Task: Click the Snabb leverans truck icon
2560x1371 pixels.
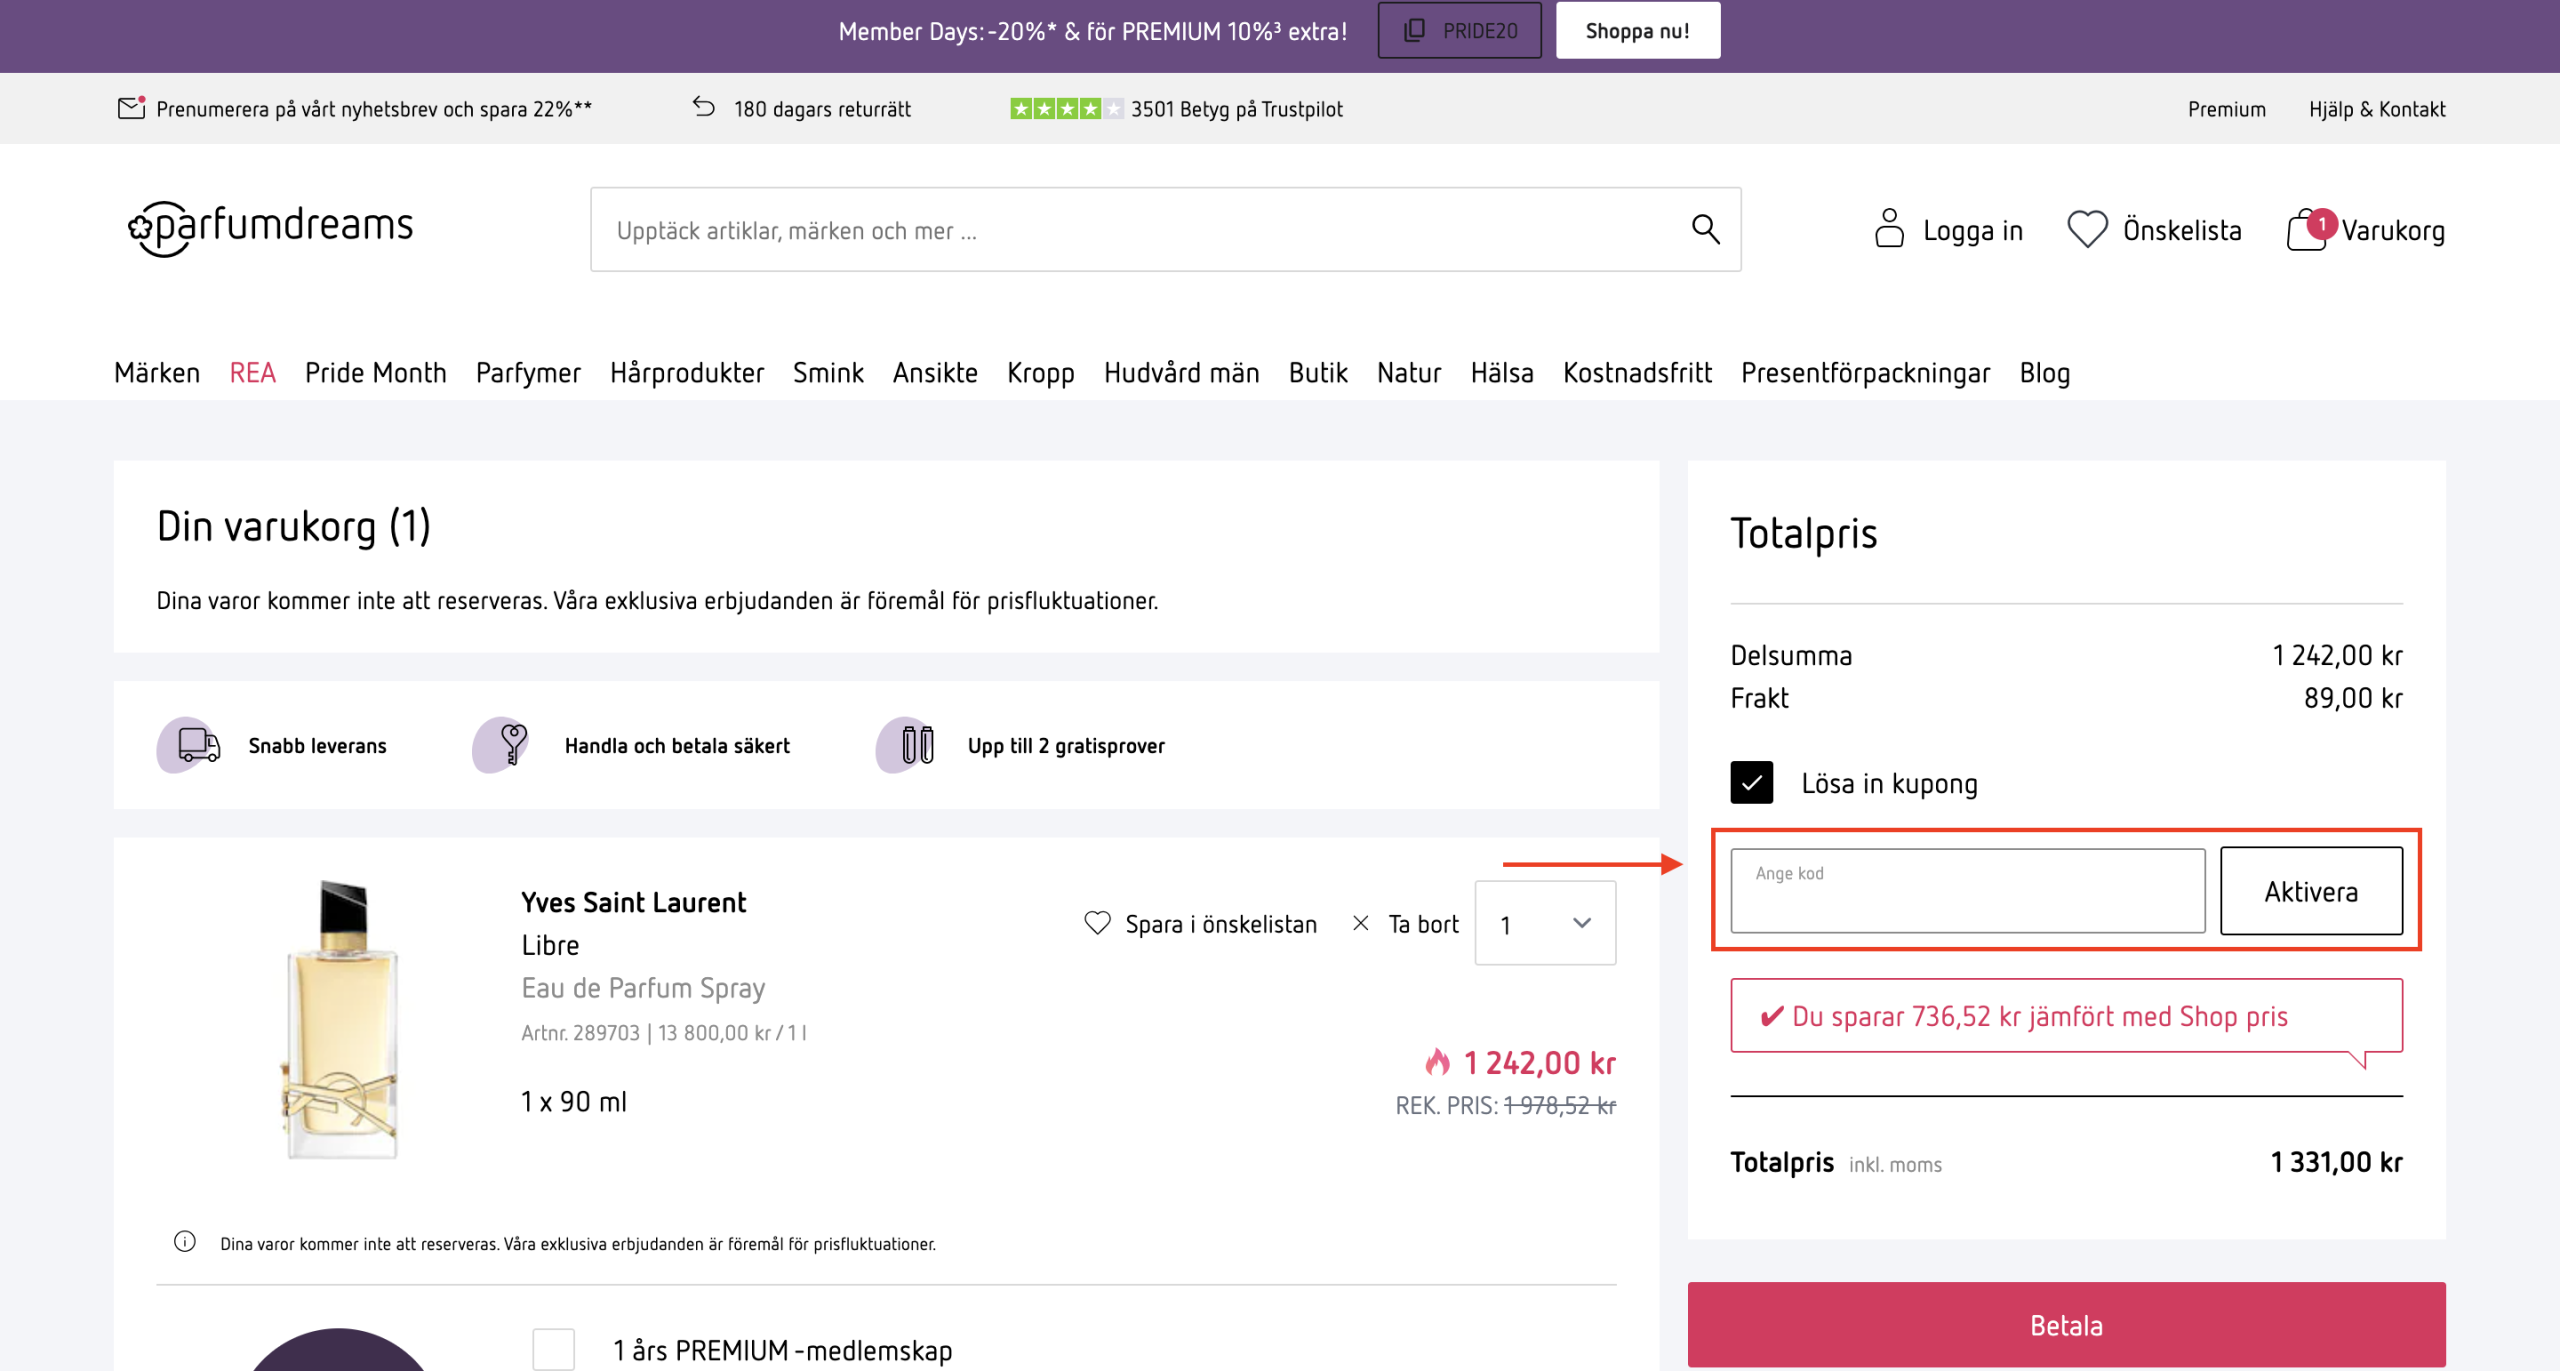Action: coord(189,745)
